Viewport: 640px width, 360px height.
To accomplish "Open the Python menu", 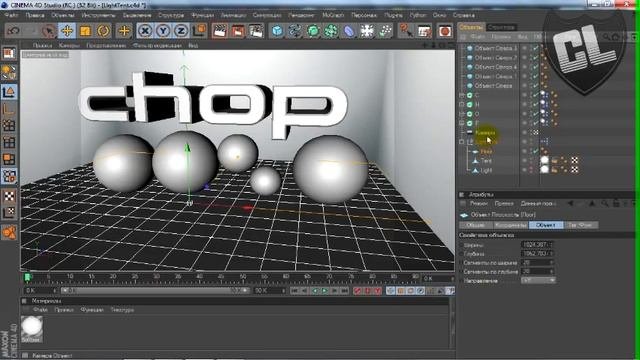I will (x=418, y=15).
